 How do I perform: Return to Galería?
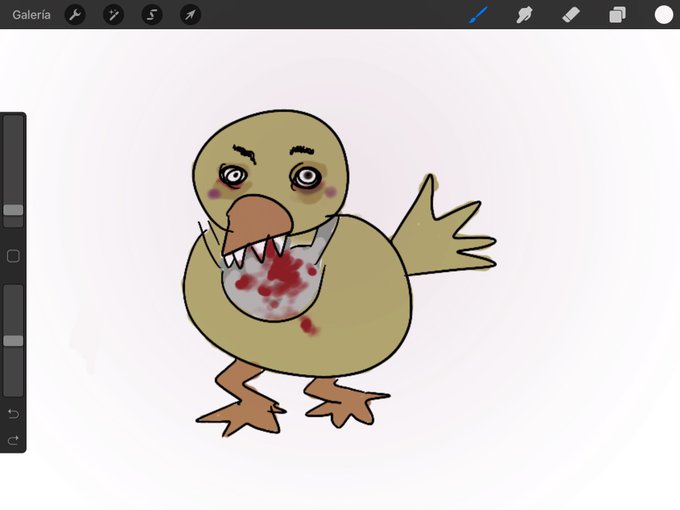click(31, 15)
